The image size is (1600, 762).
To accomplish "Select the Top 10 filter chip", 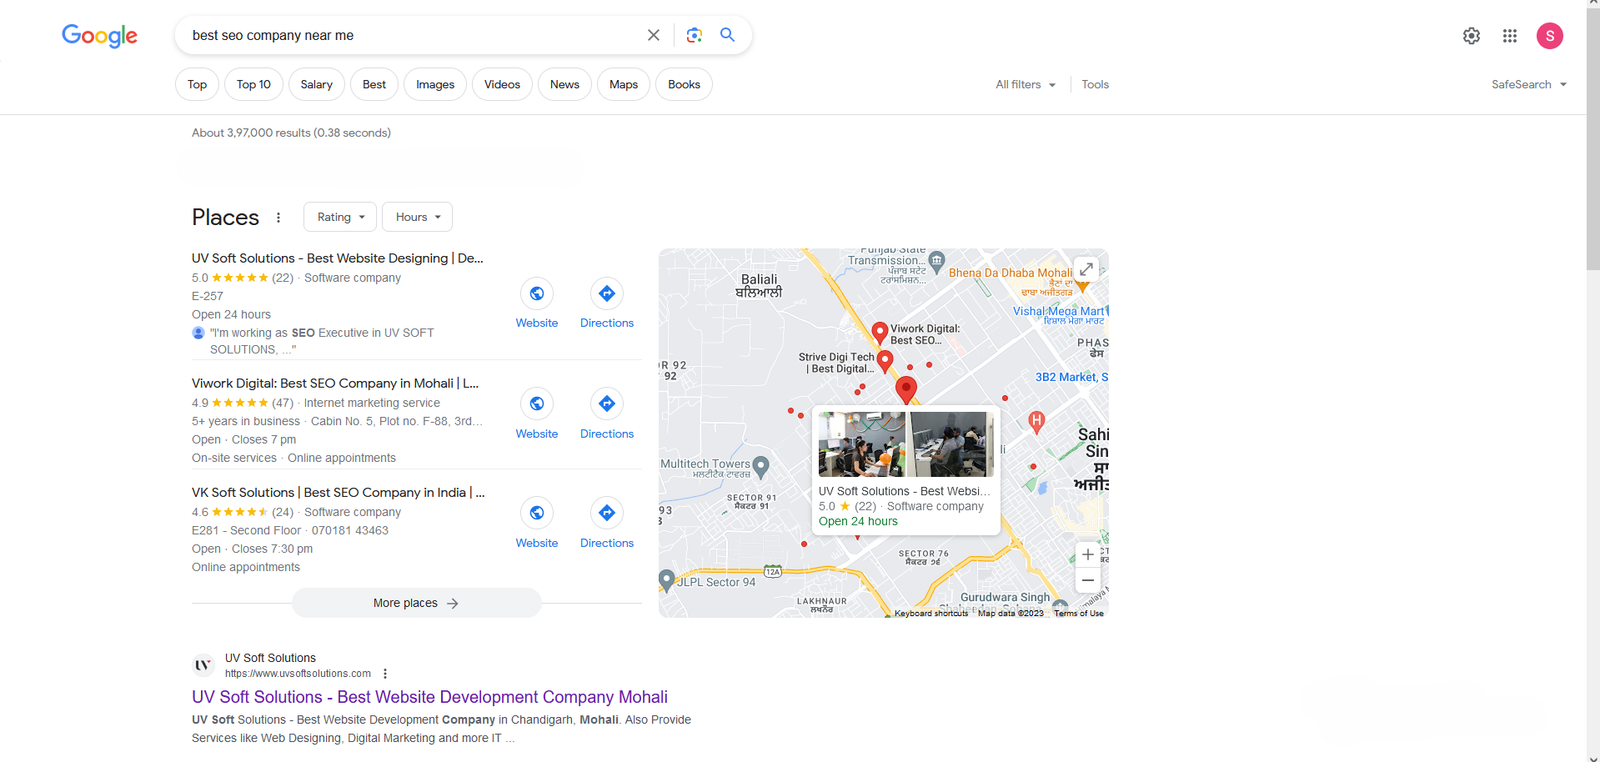I will pos(254,85).
